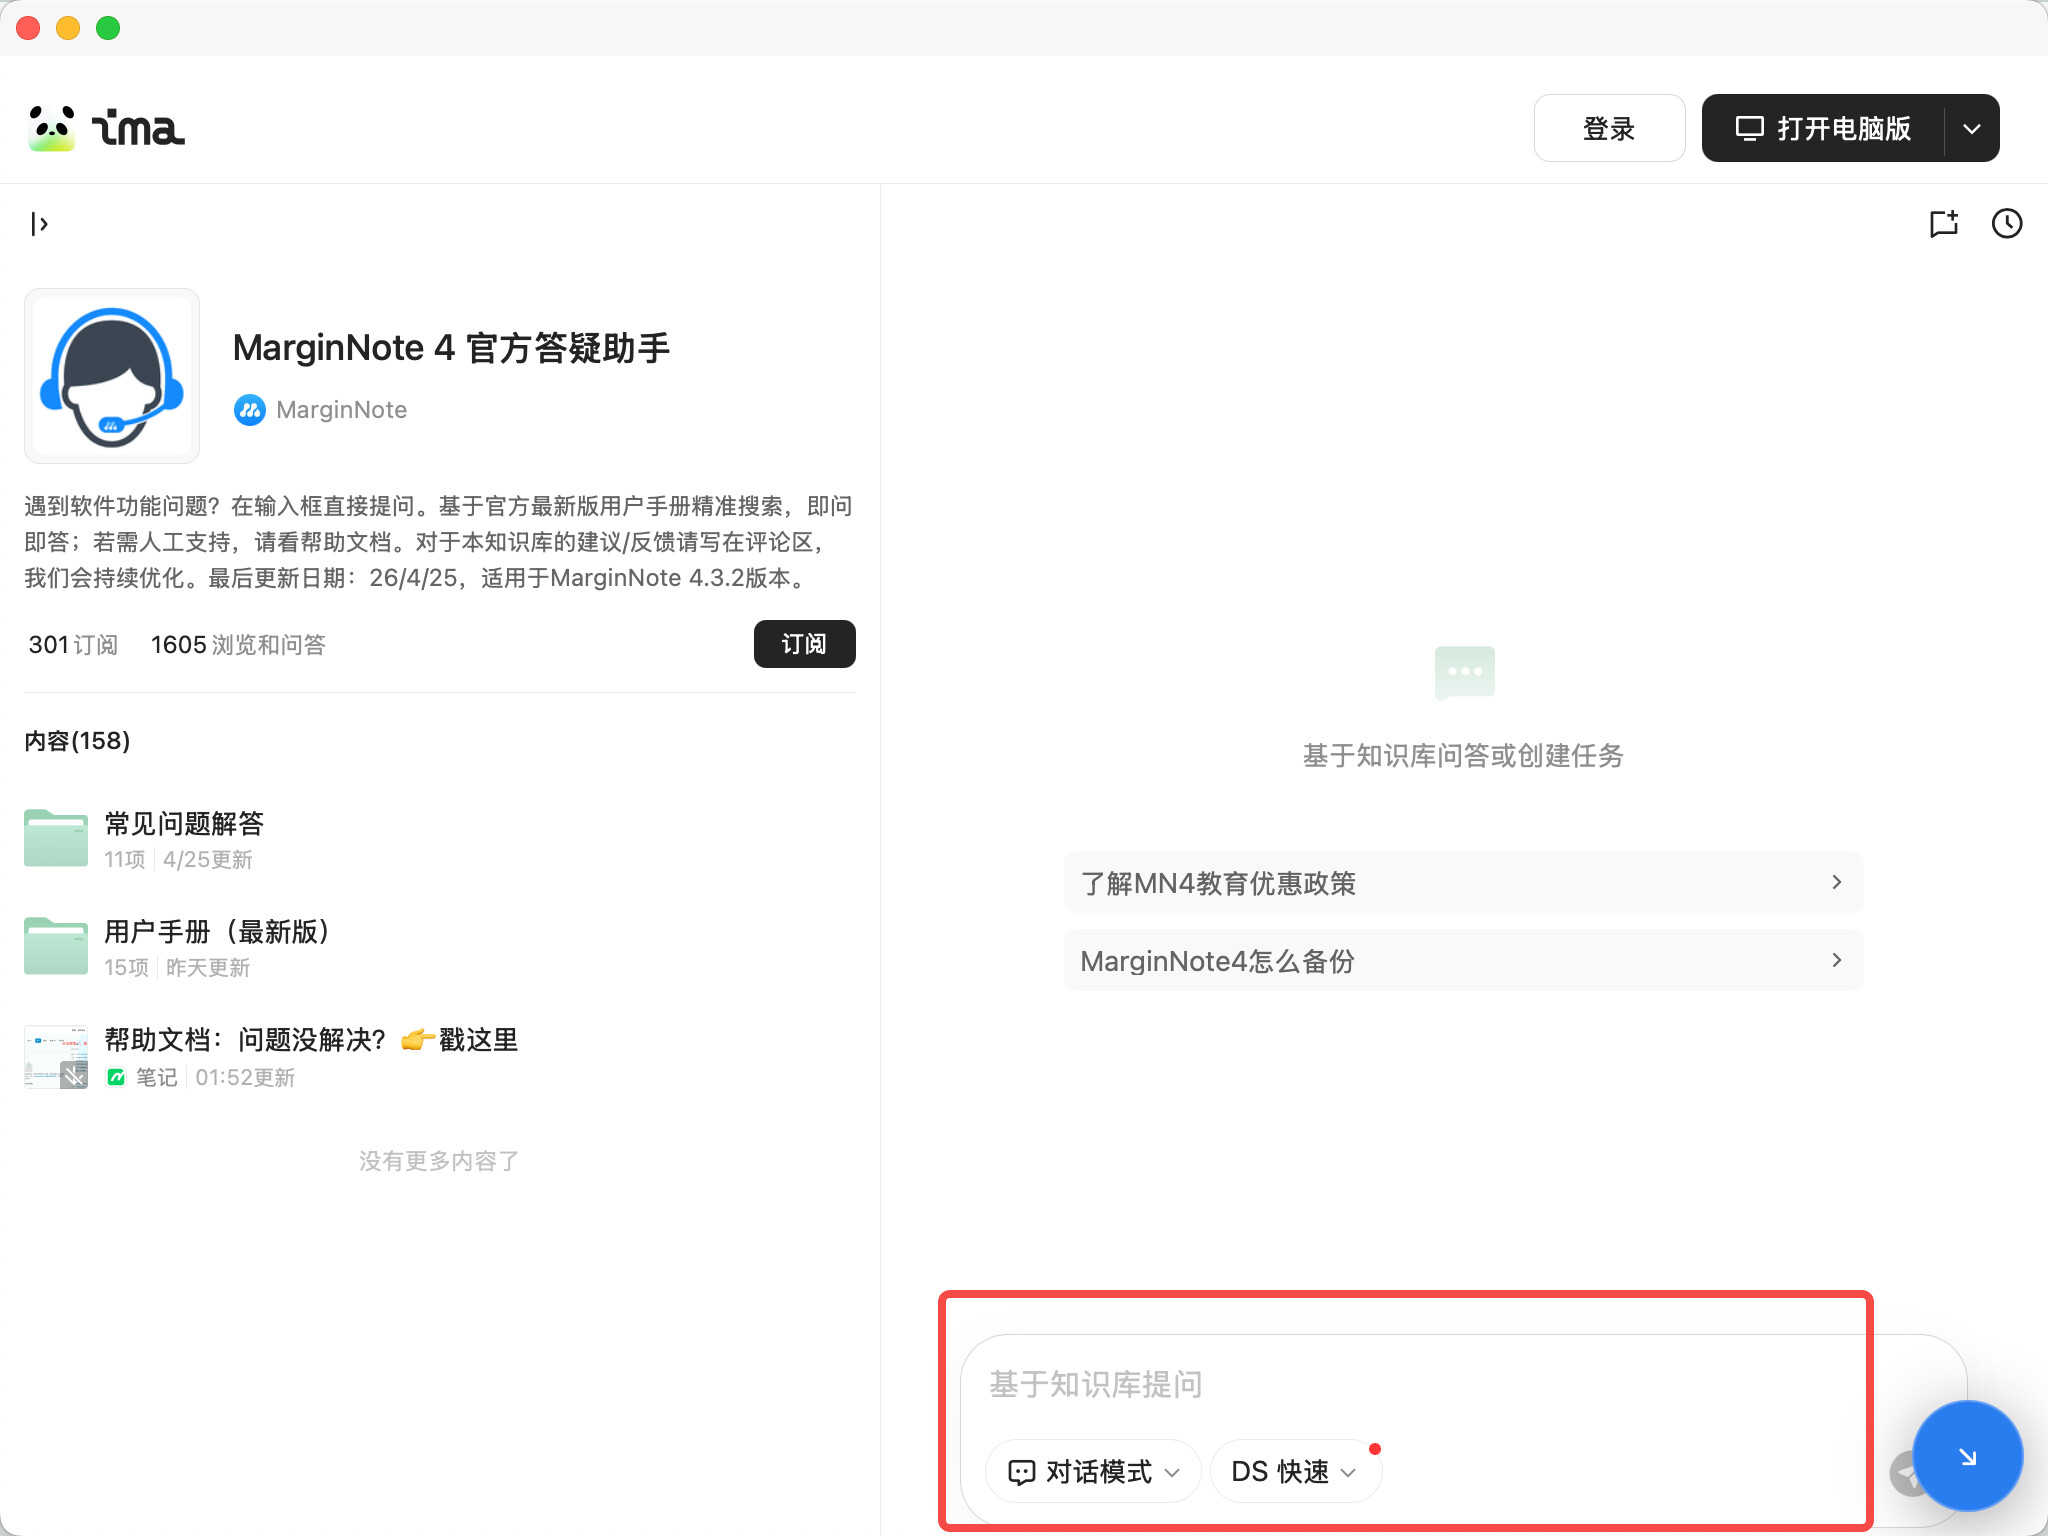
Task: Open the DS 快速 model dropdown
Action: click(x=1294, y=1471)
